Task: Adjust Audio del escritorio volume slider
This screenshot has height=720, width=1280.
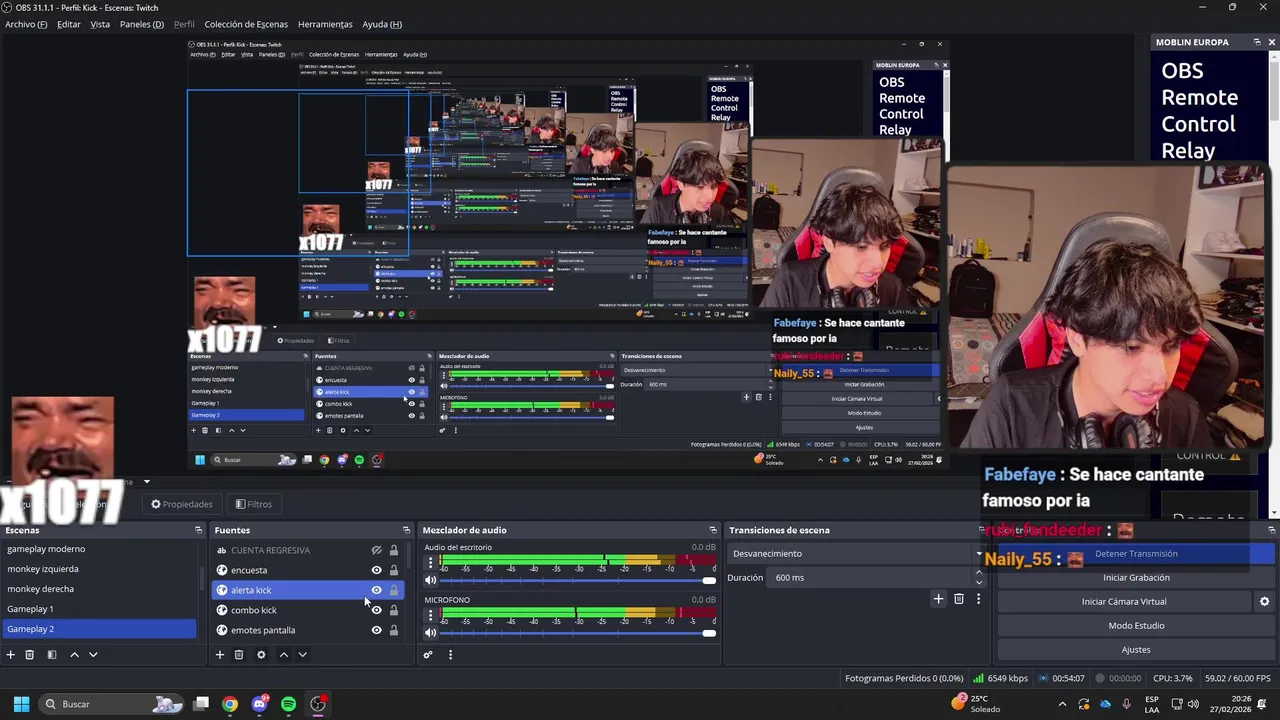Action: coord(578,581)
